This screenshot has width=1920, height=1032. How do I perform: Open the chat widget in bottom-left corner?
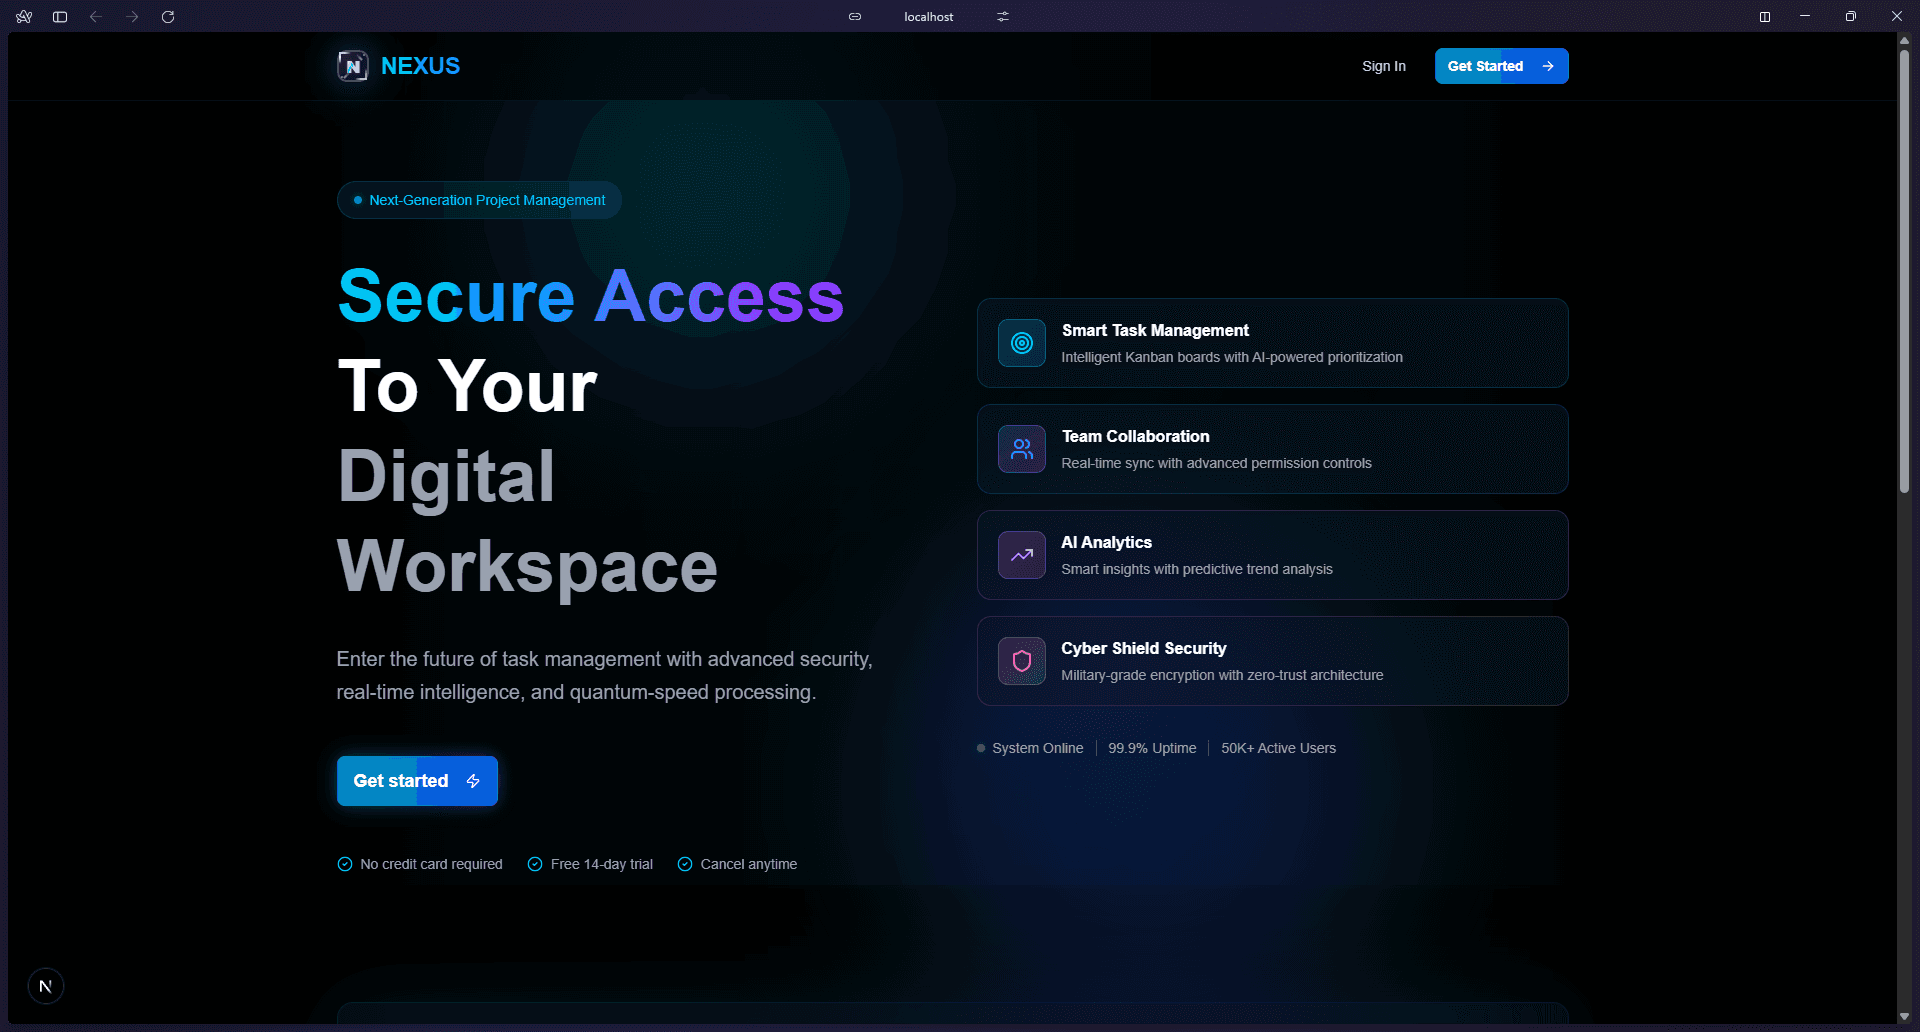pos(46,985)
